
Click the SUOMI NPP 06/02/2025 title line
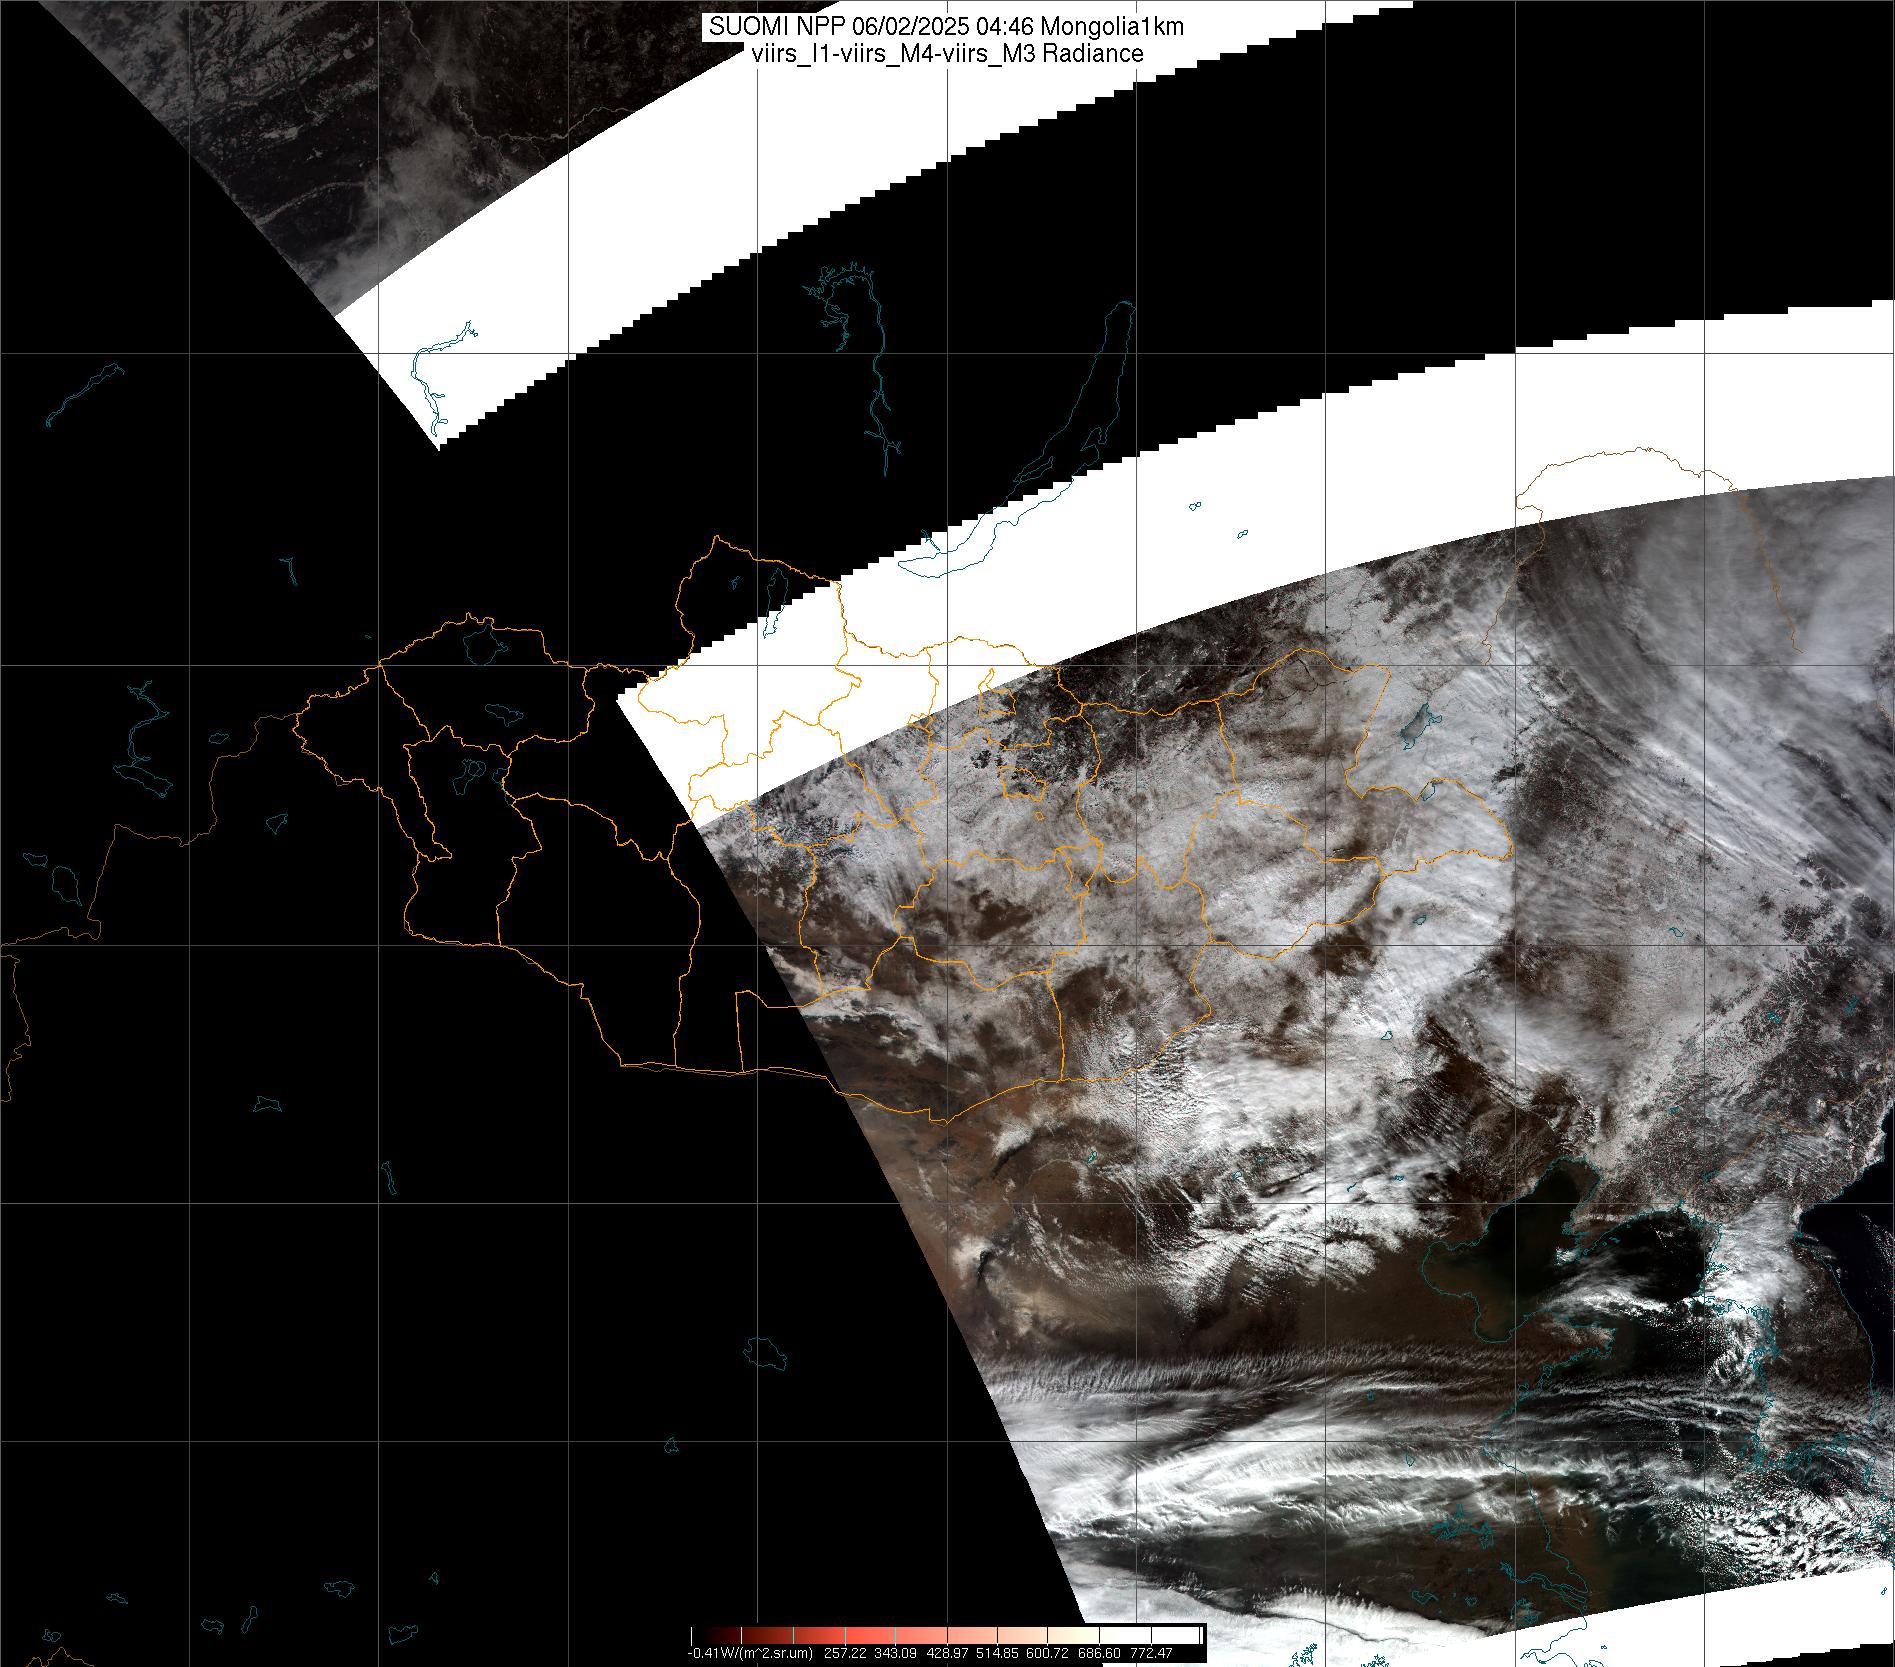(x=946, y=27)
